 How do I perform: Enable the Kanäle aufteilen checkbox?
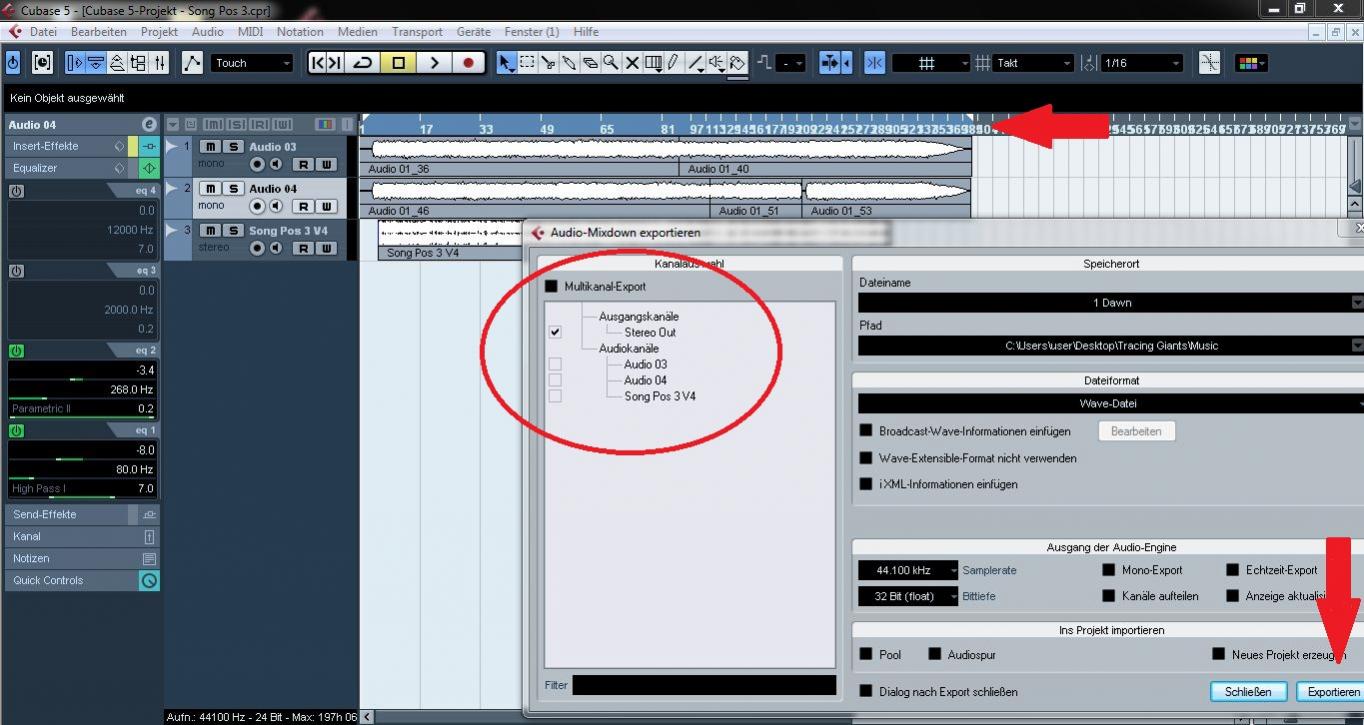coord(1109,596)
